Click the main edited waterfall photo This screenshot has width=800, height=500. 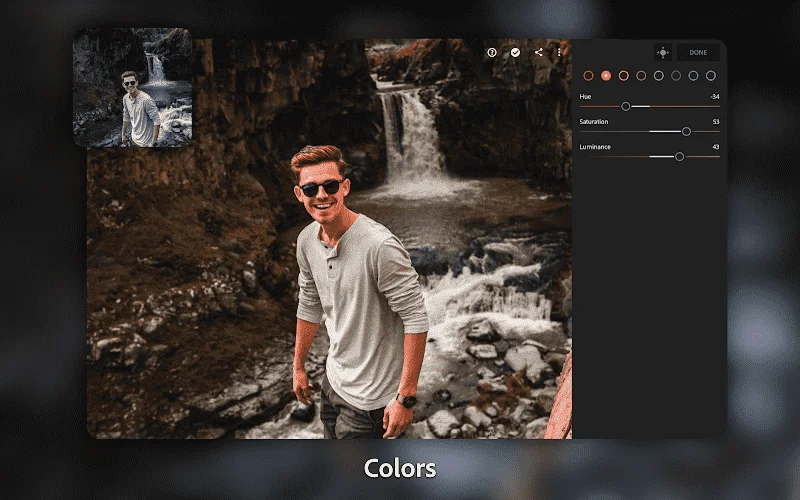click(329, 239)
